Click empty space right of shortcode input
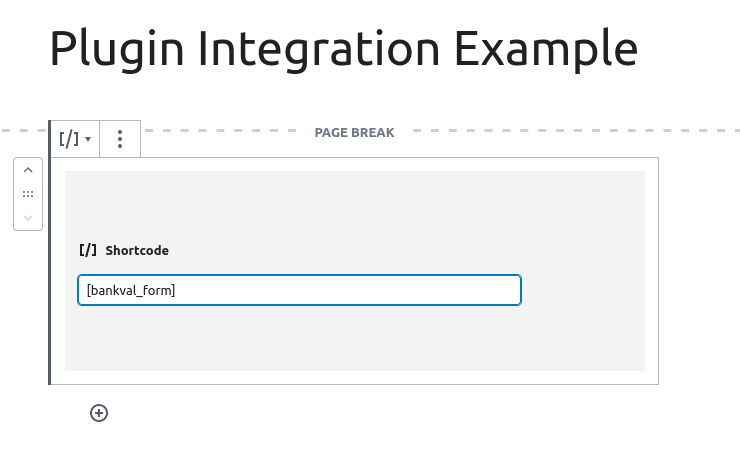Image resolution: width=740 pixels, height=456 pixels. [583, 290]
